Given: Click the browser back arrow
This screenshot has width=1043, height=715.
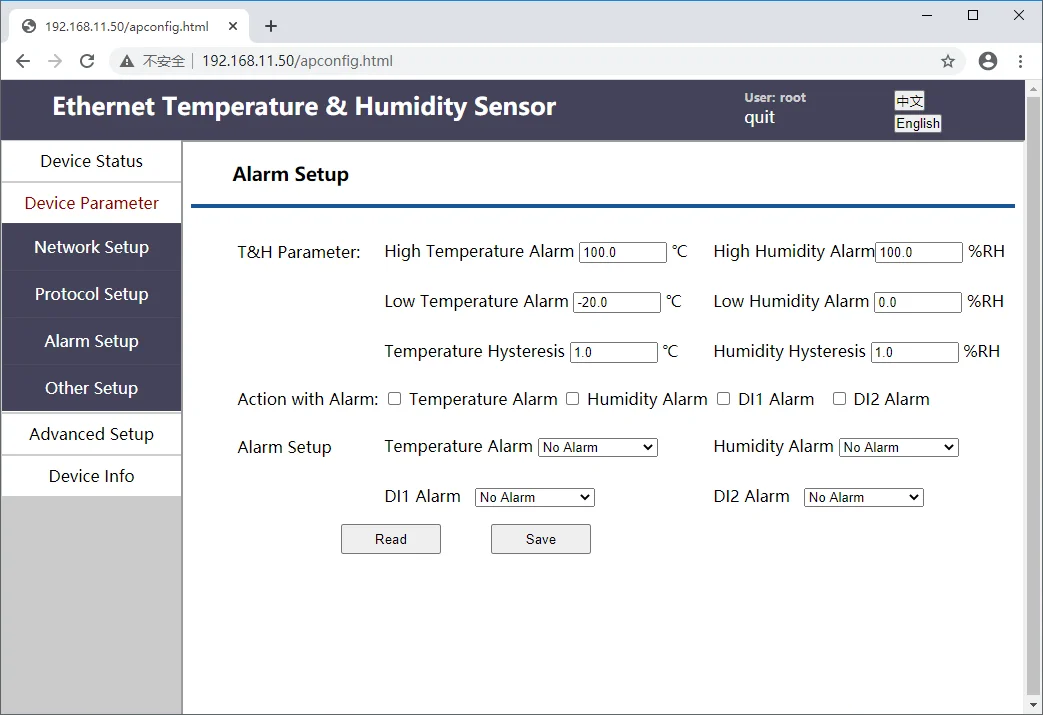Looking at the screenshot, I should point(23,61).
